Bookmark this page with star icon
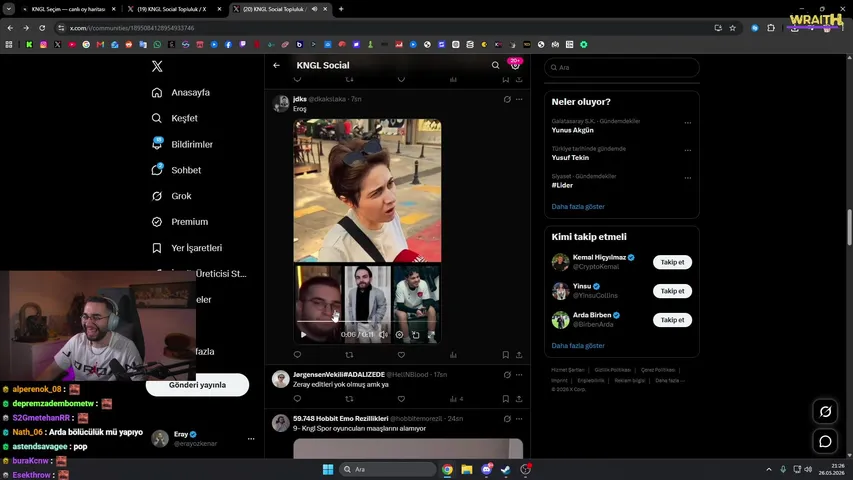The image size is (853, 480). pos(733,28)
